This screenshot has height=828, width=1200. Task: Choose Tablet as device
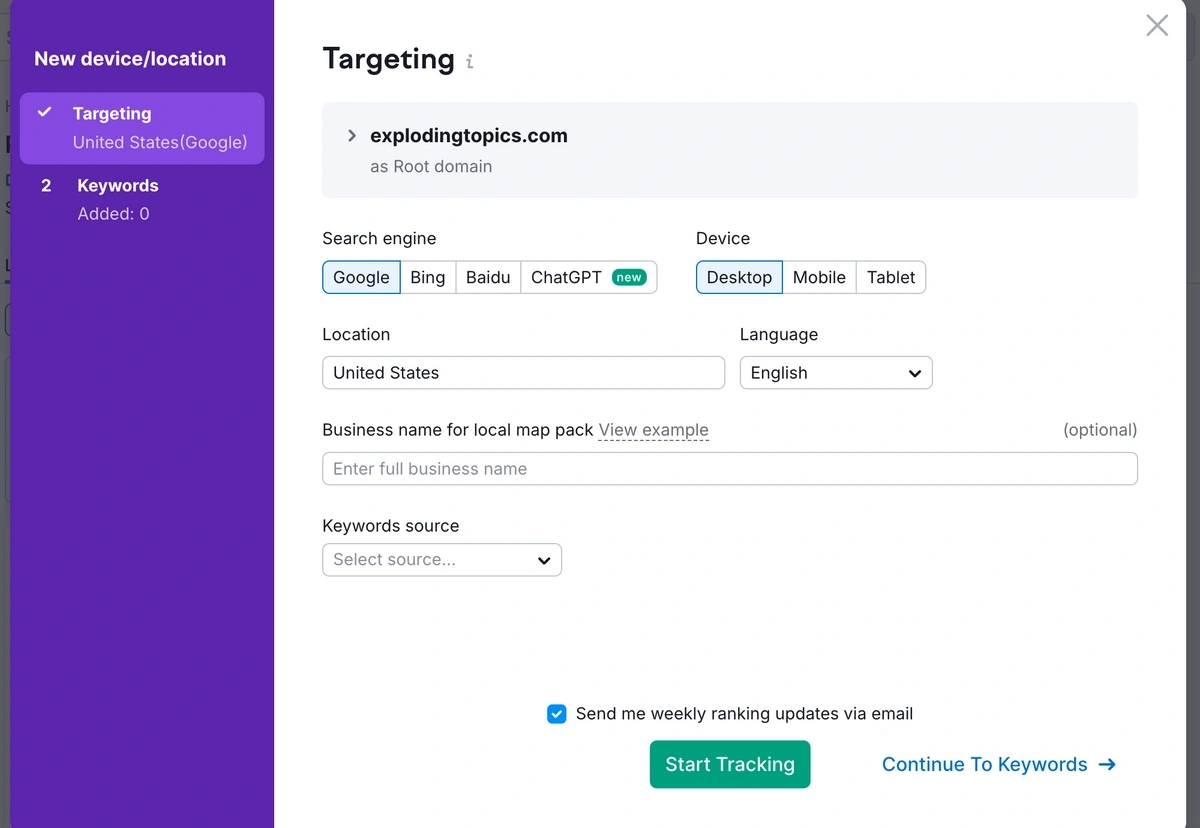click(x=890, y=277)
